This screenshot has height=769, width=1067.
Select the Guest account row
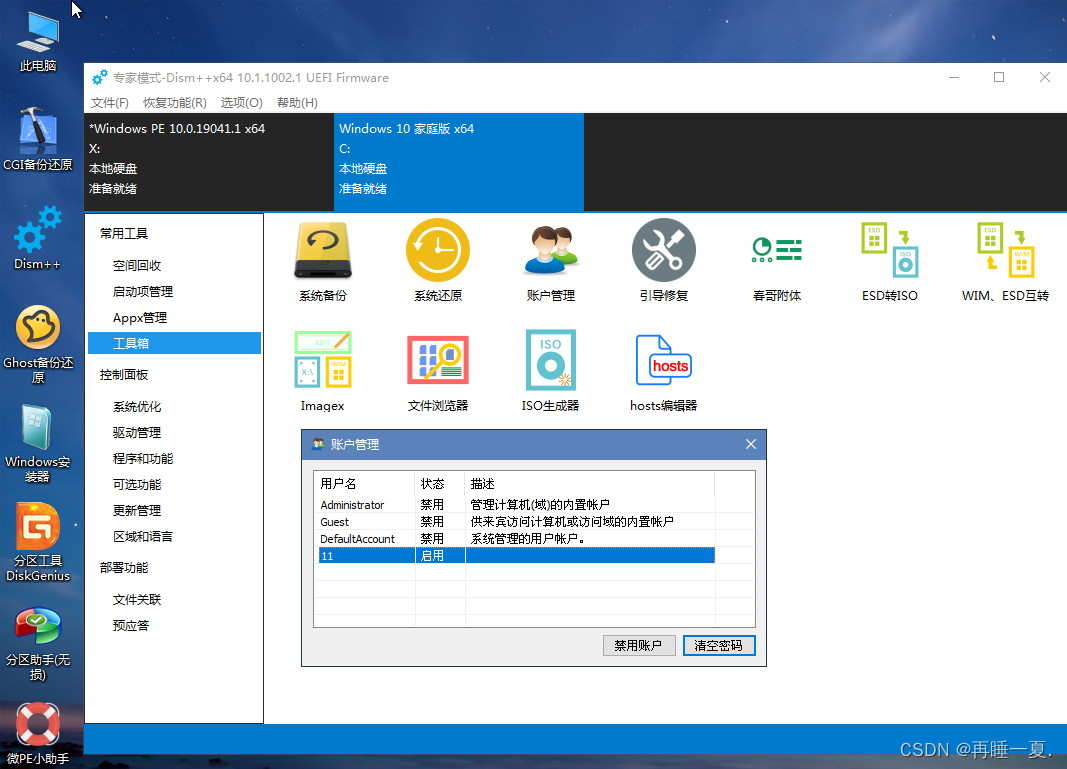tap(516, 521)
